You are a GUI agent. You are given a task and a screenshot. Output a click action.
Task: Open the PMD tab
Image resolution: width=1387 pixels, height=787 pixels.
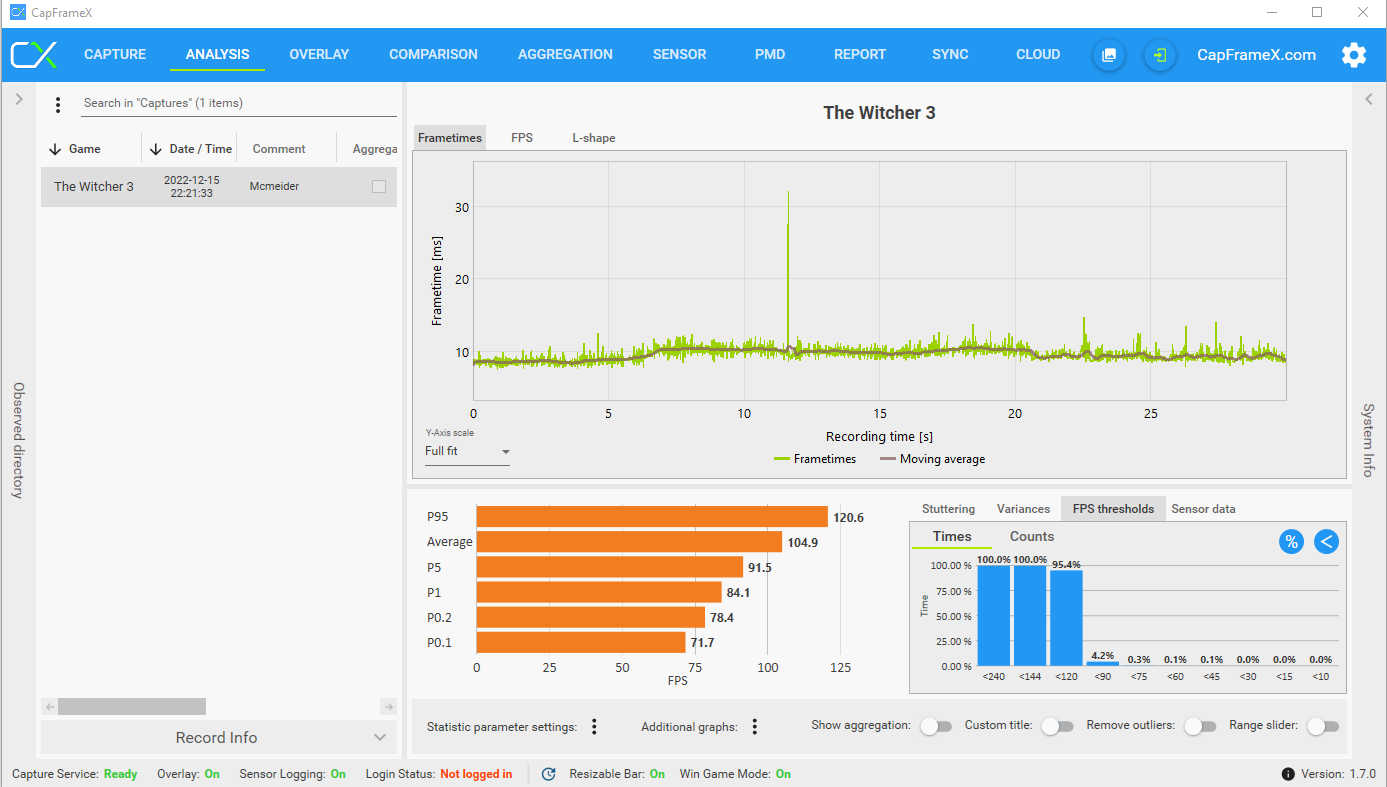pyautogui.click(x=770, y=55)
